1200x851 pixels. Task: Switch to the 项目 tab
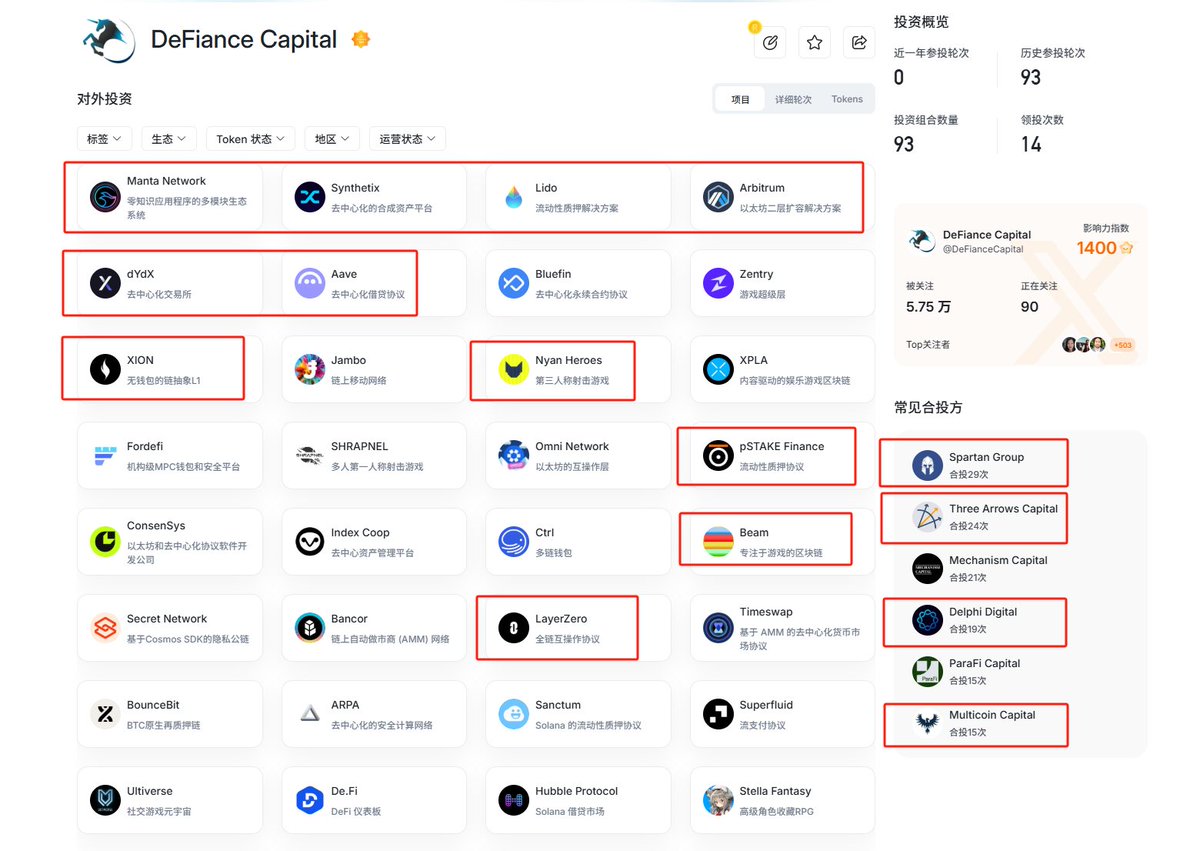click(740, 99)
